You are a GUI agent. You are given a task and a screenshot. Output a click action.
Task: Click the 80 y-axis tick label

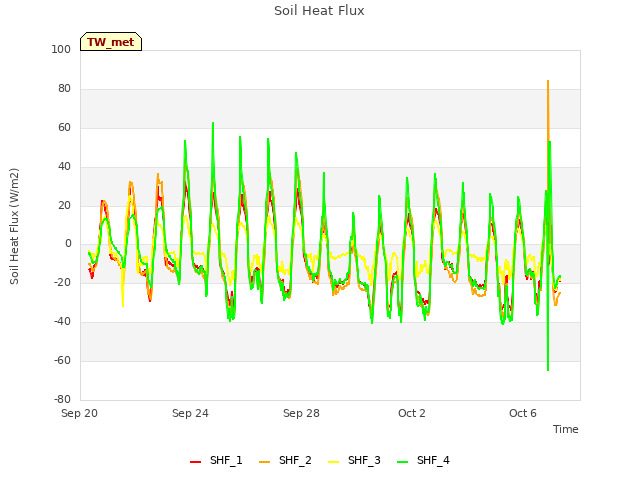[64, 89]
